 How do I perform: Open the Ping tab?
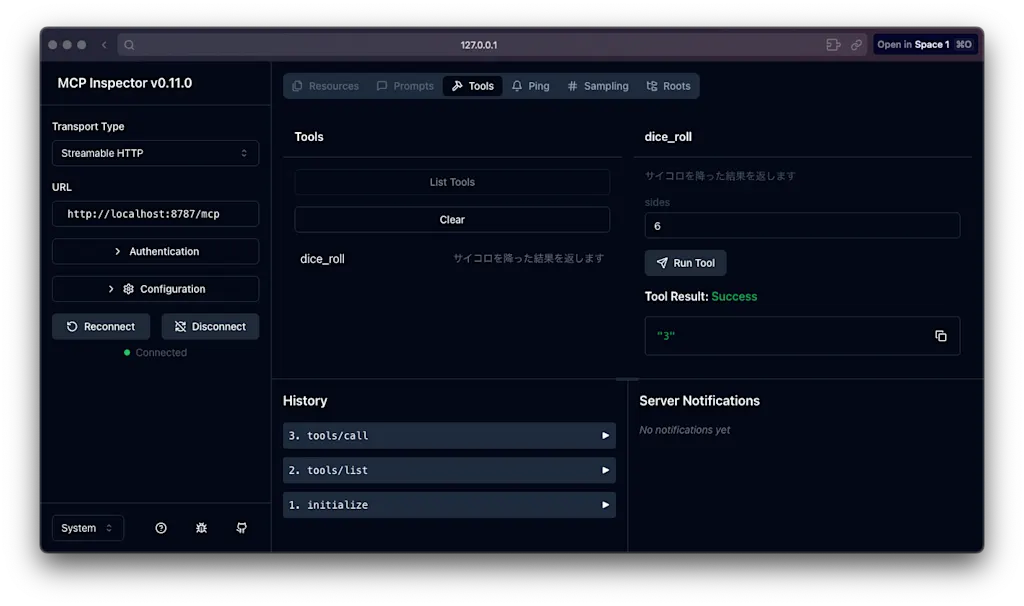[x=530, y=86]
